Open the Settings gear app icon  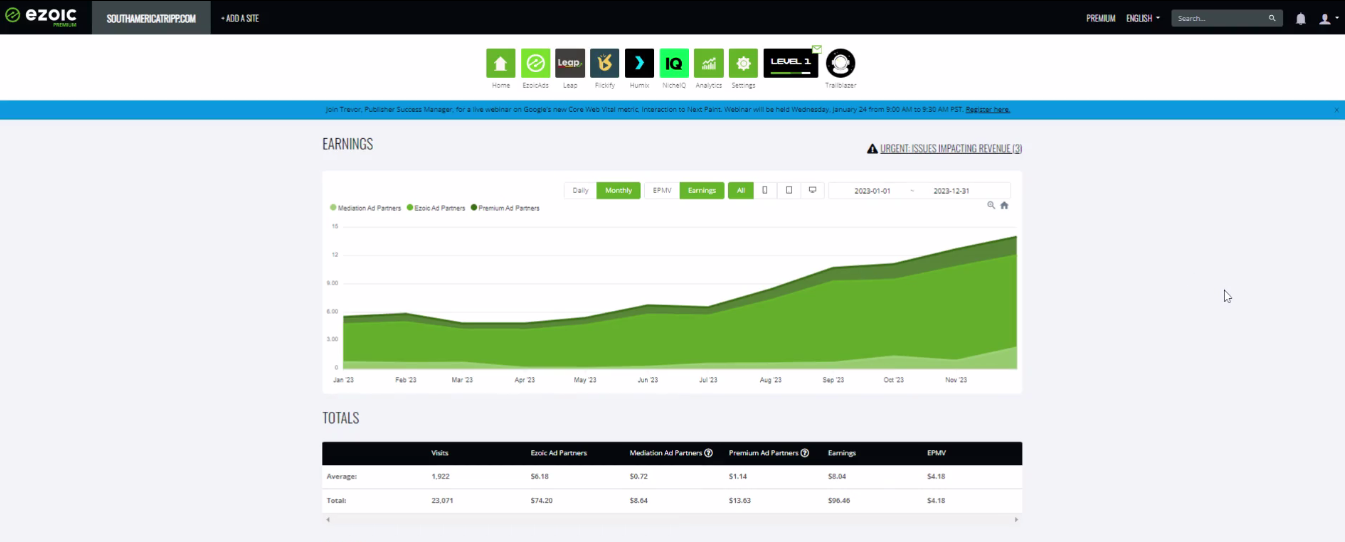coord(743,63)
